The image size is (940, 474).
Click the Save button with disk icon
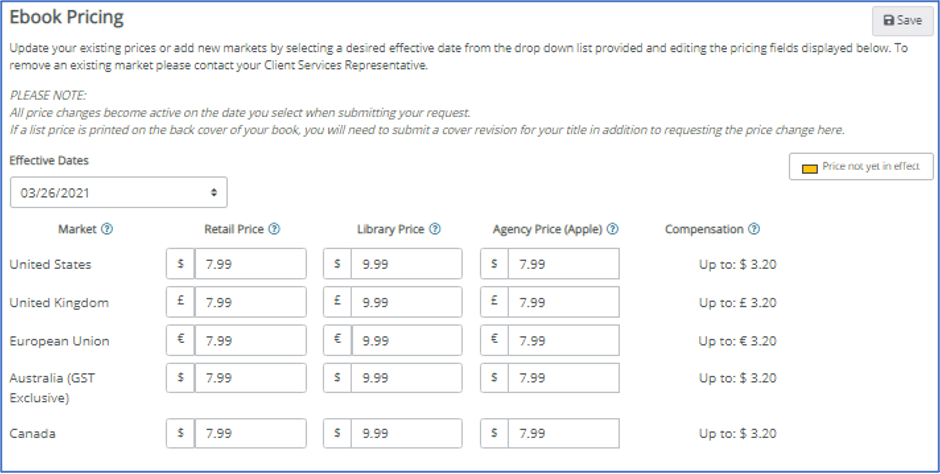point(902,20)
